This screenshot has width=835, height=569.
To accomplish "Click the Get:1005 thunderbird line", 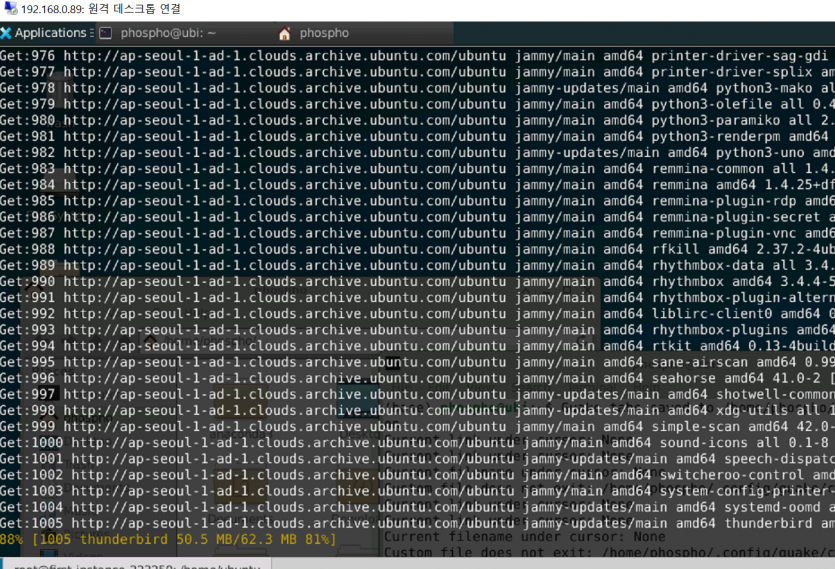I will [x=418, y=523].
